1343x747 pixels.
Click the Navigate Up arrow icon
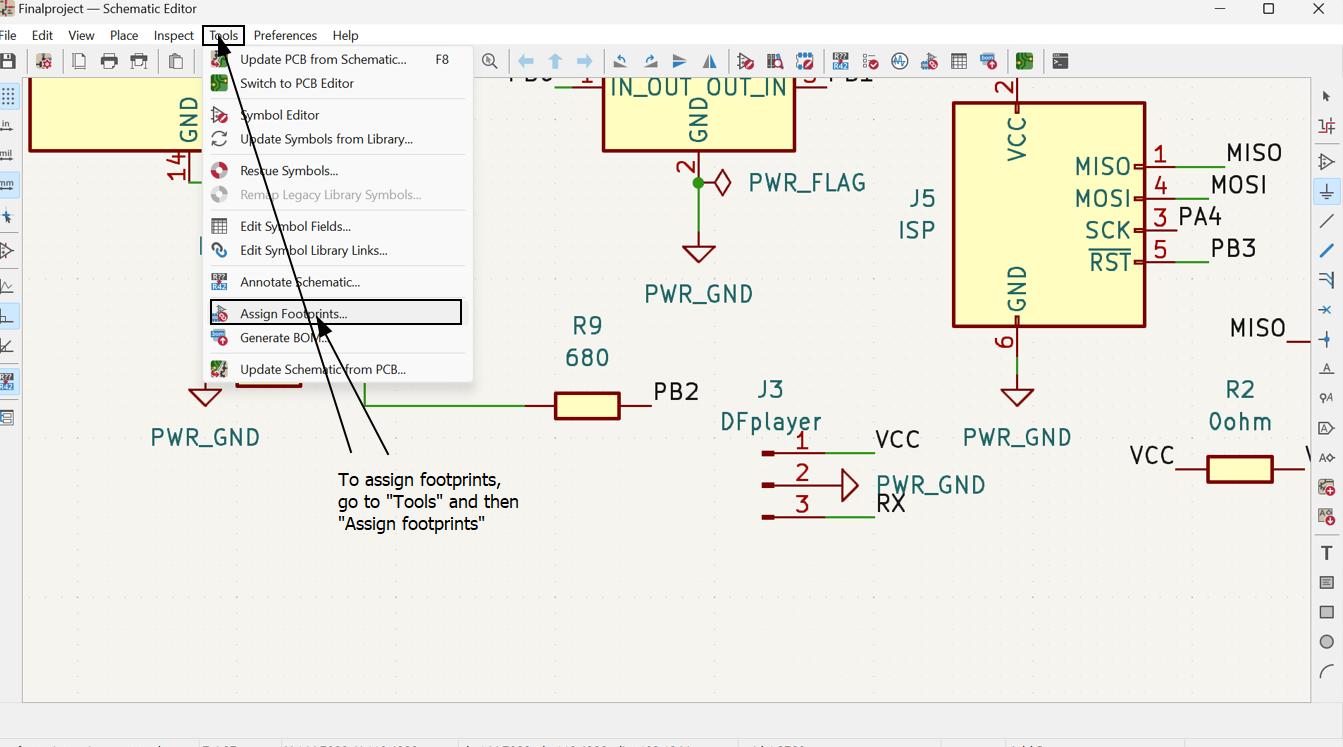[555, 61]
